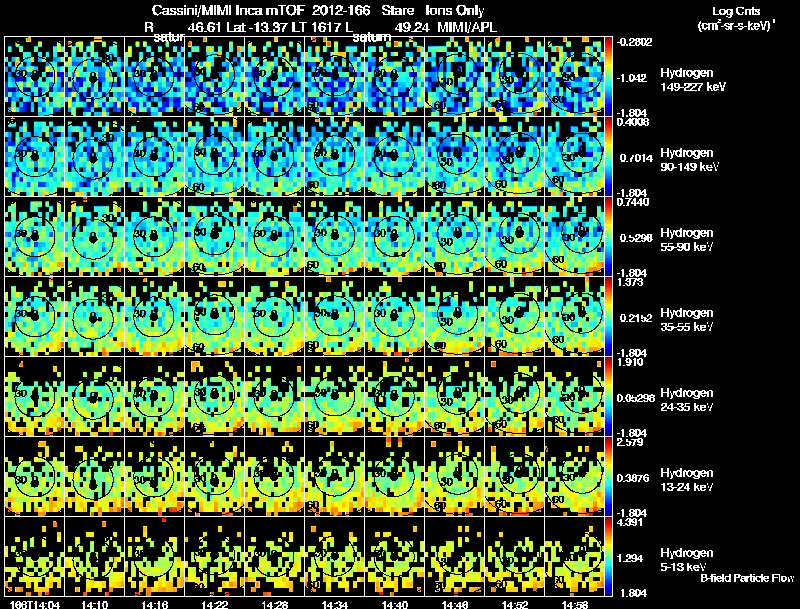Screen dimensions: 800x609
Task: Select the 35-55 keV panel at 14:46
Action: (x=455, y=316)
